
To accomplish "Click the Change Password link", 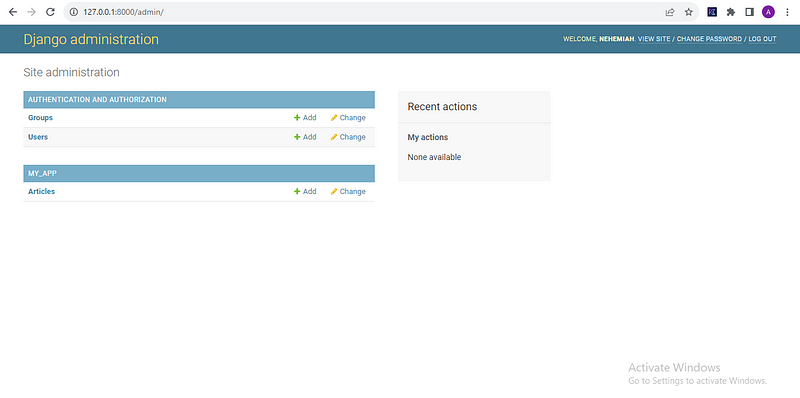I will pos(709,39).
